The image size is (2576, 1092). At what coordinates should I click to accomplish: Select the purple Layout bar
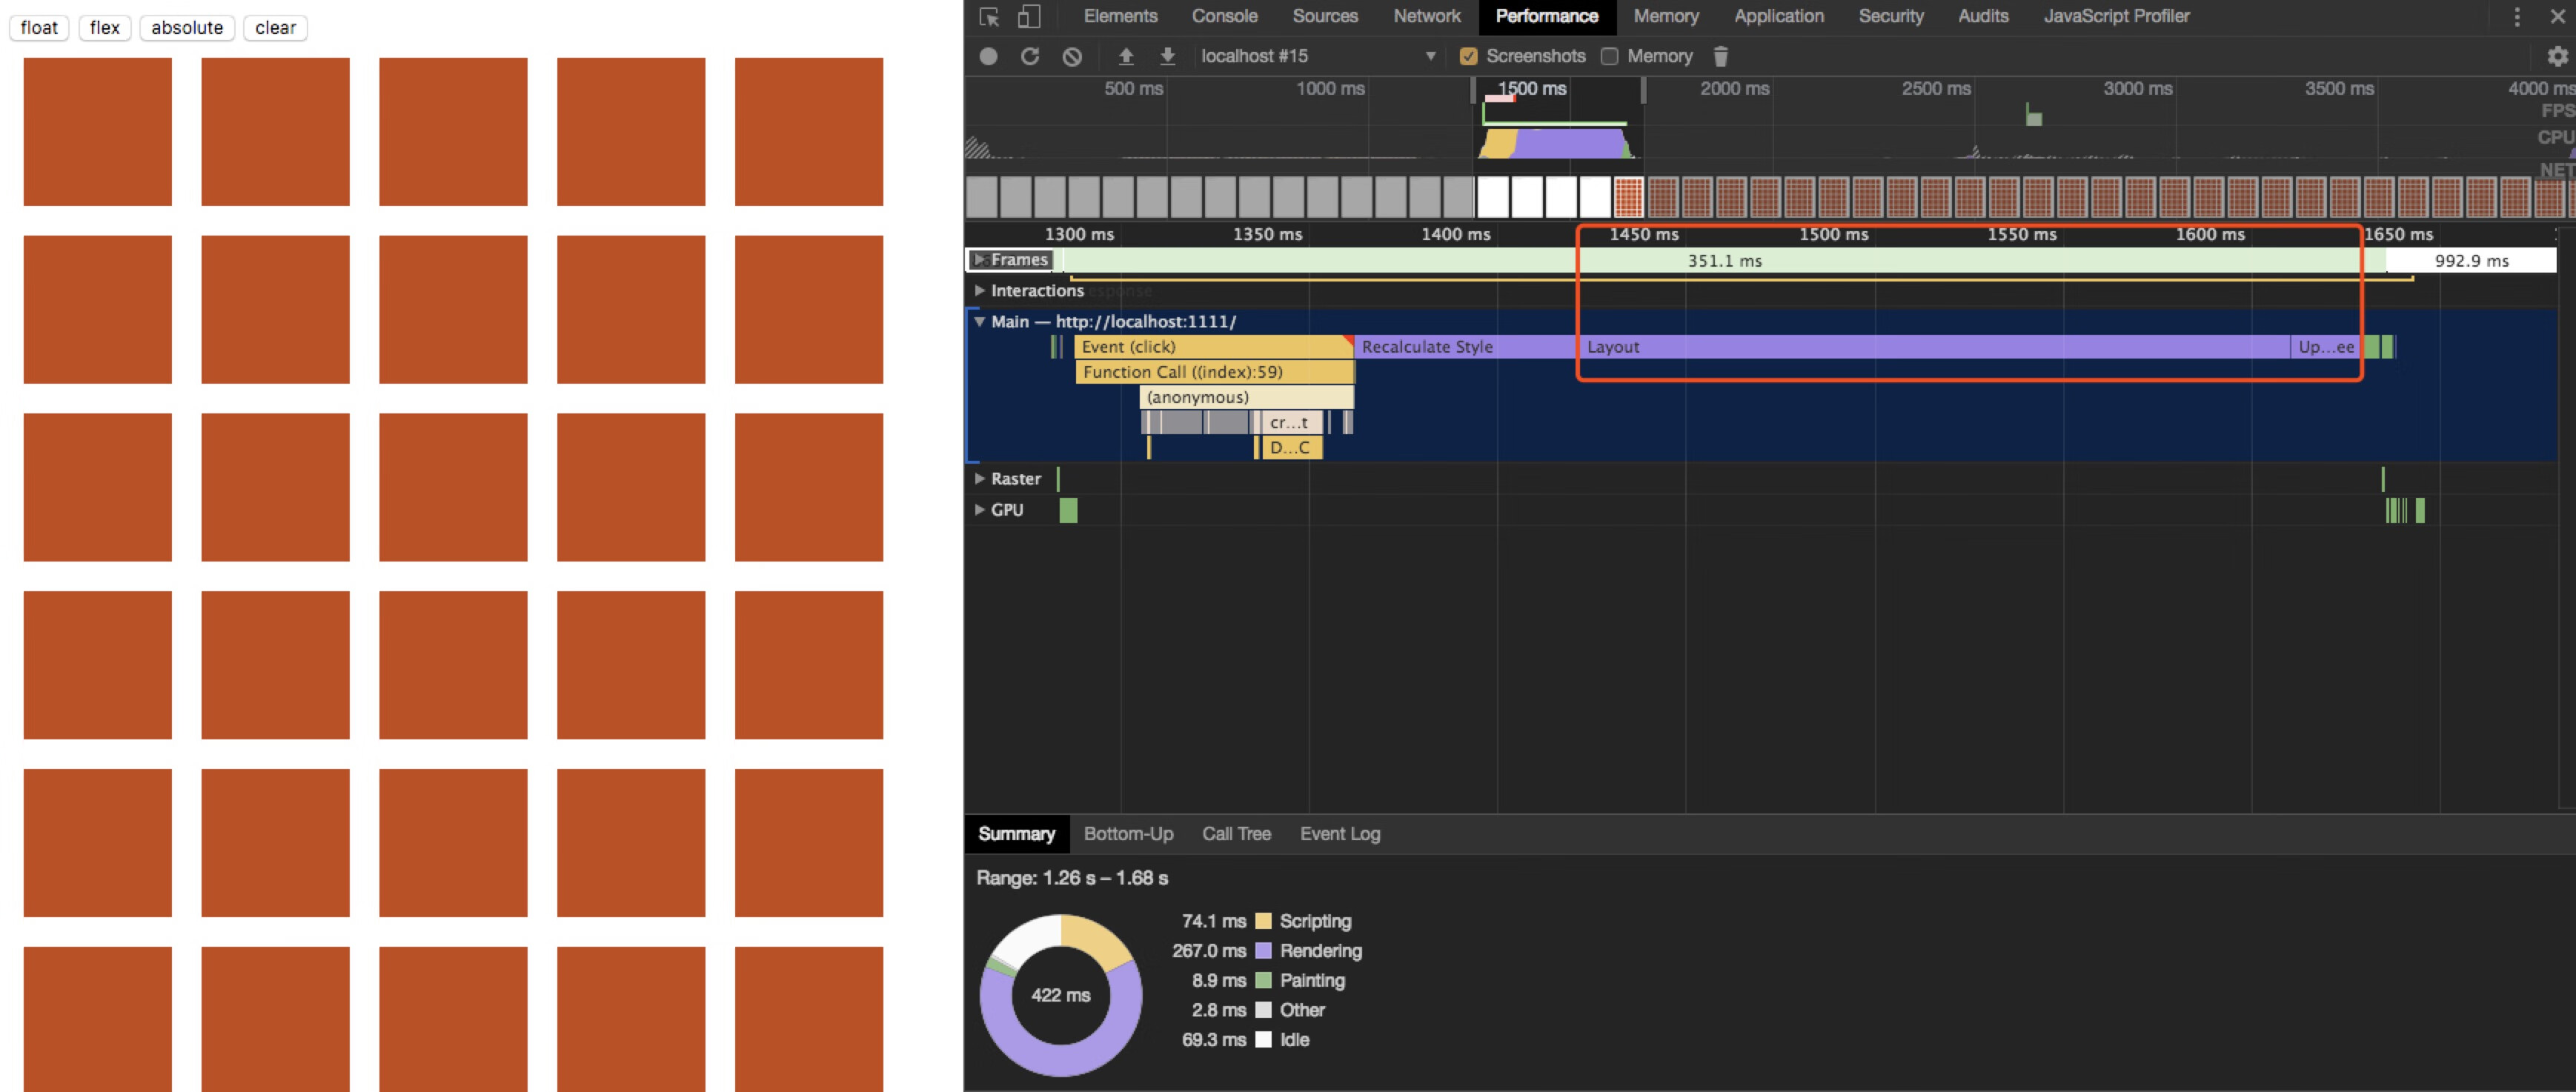(1934, 347)
